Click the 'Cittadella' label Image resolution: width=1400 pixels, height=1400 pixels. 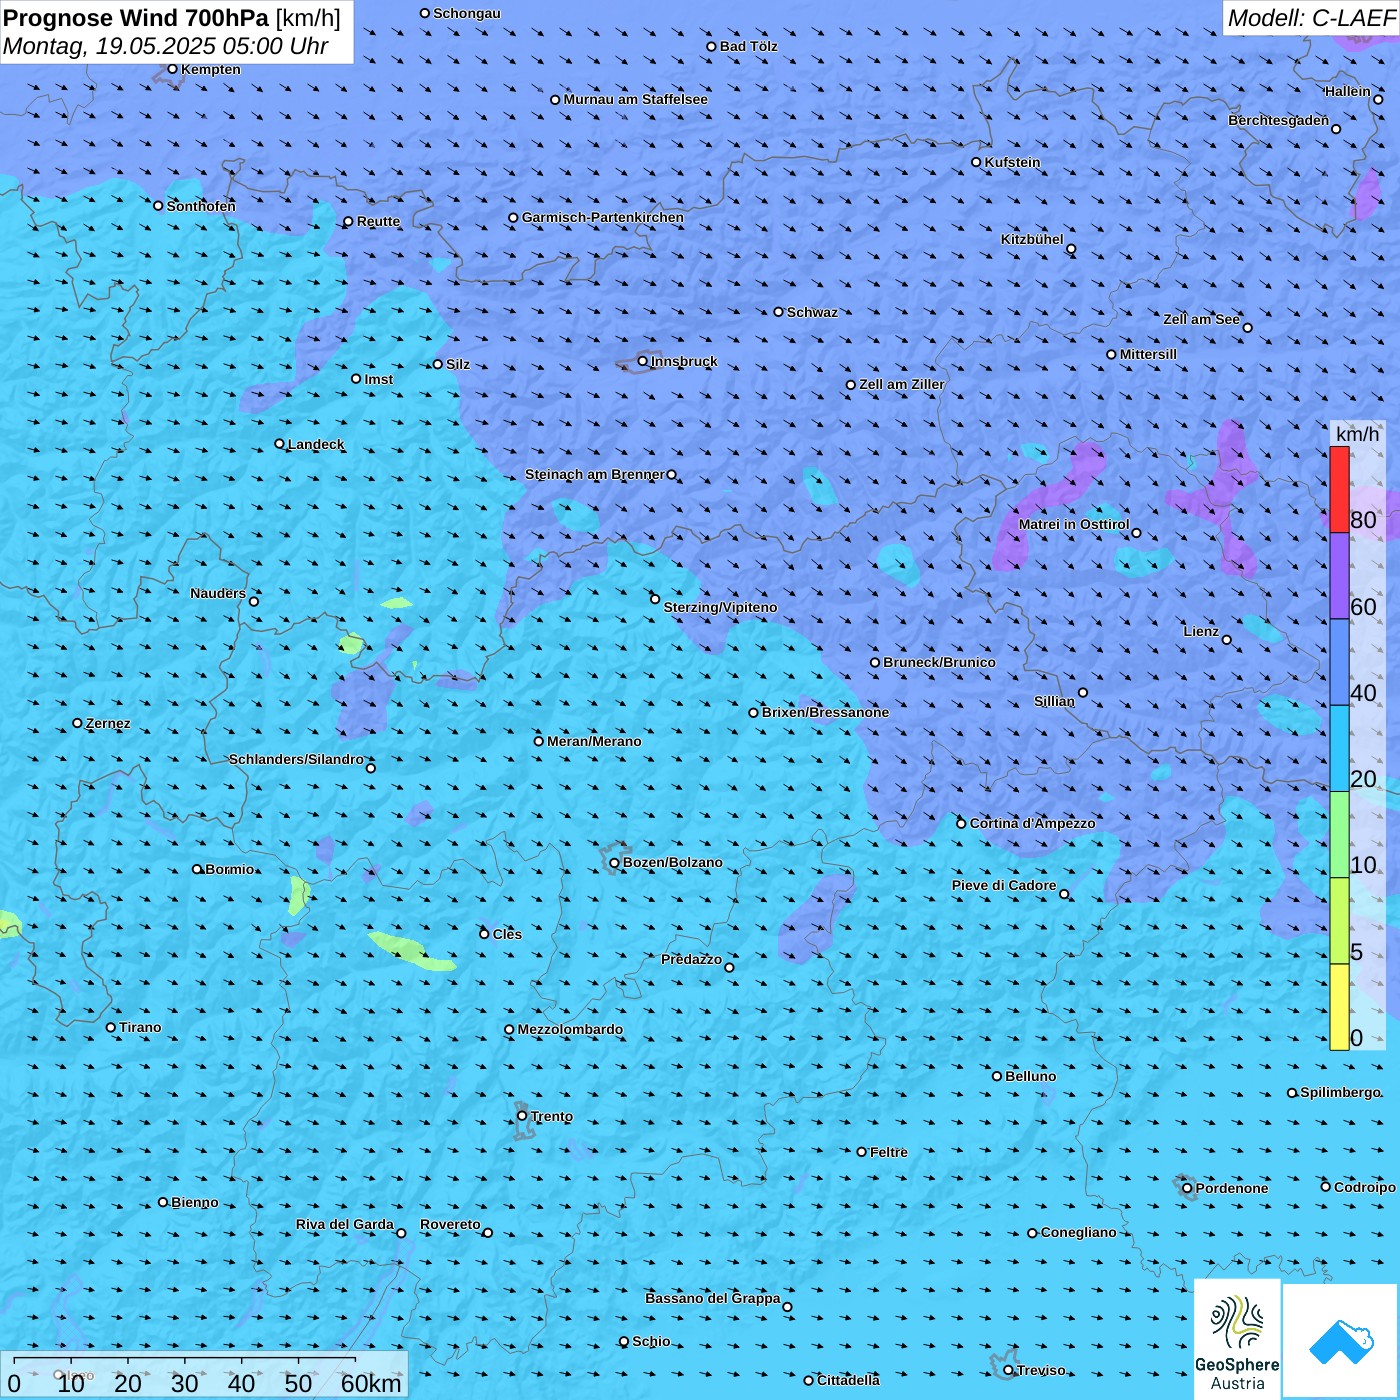pyautogui.click(x=849, y=1380)
